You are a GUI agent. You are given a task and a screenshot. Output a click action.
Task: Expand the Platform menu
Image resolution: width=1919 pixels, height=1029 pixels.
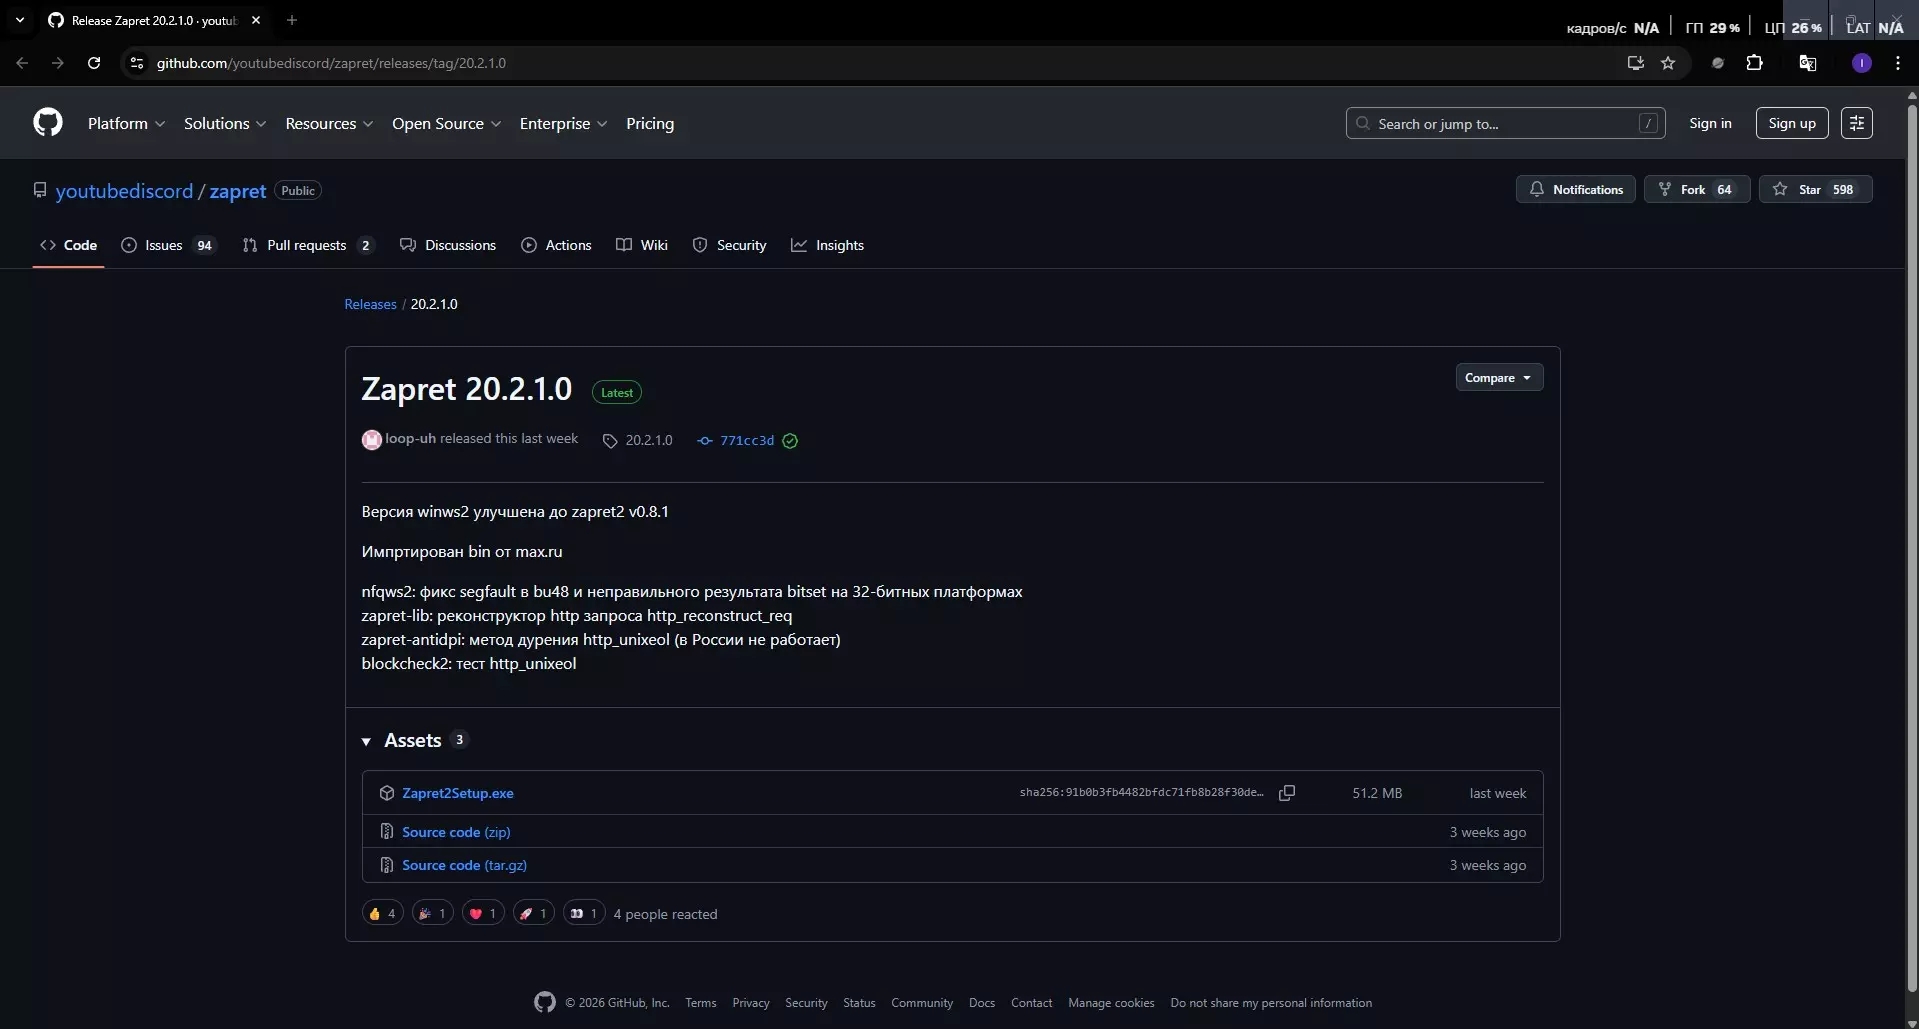pos(126,124)
